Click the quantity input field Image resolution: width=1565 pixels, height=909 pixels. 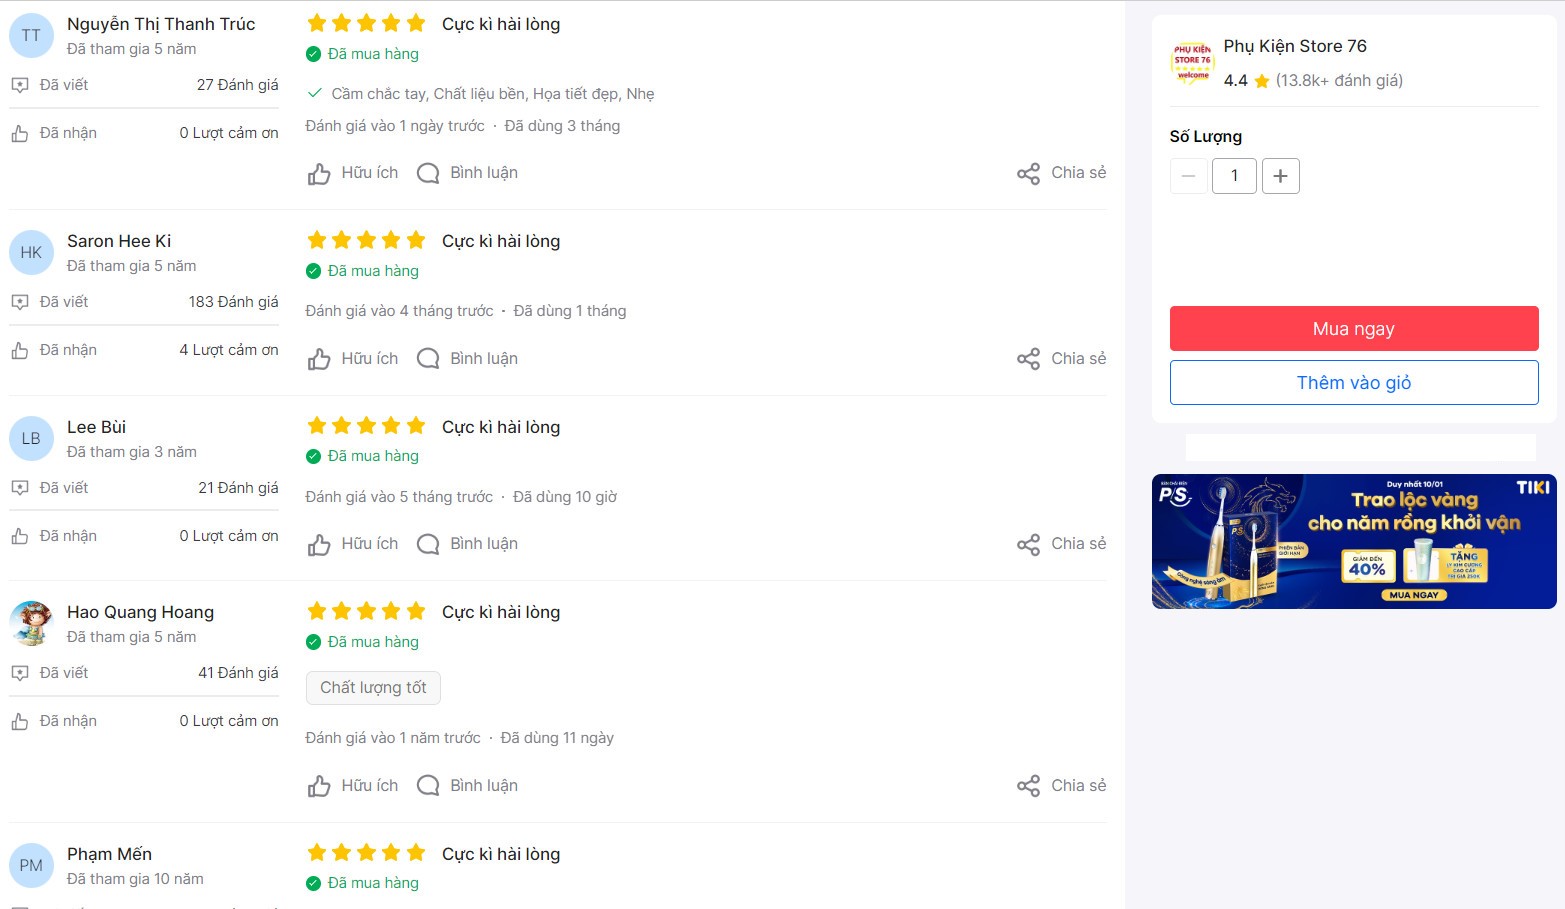1234,176
